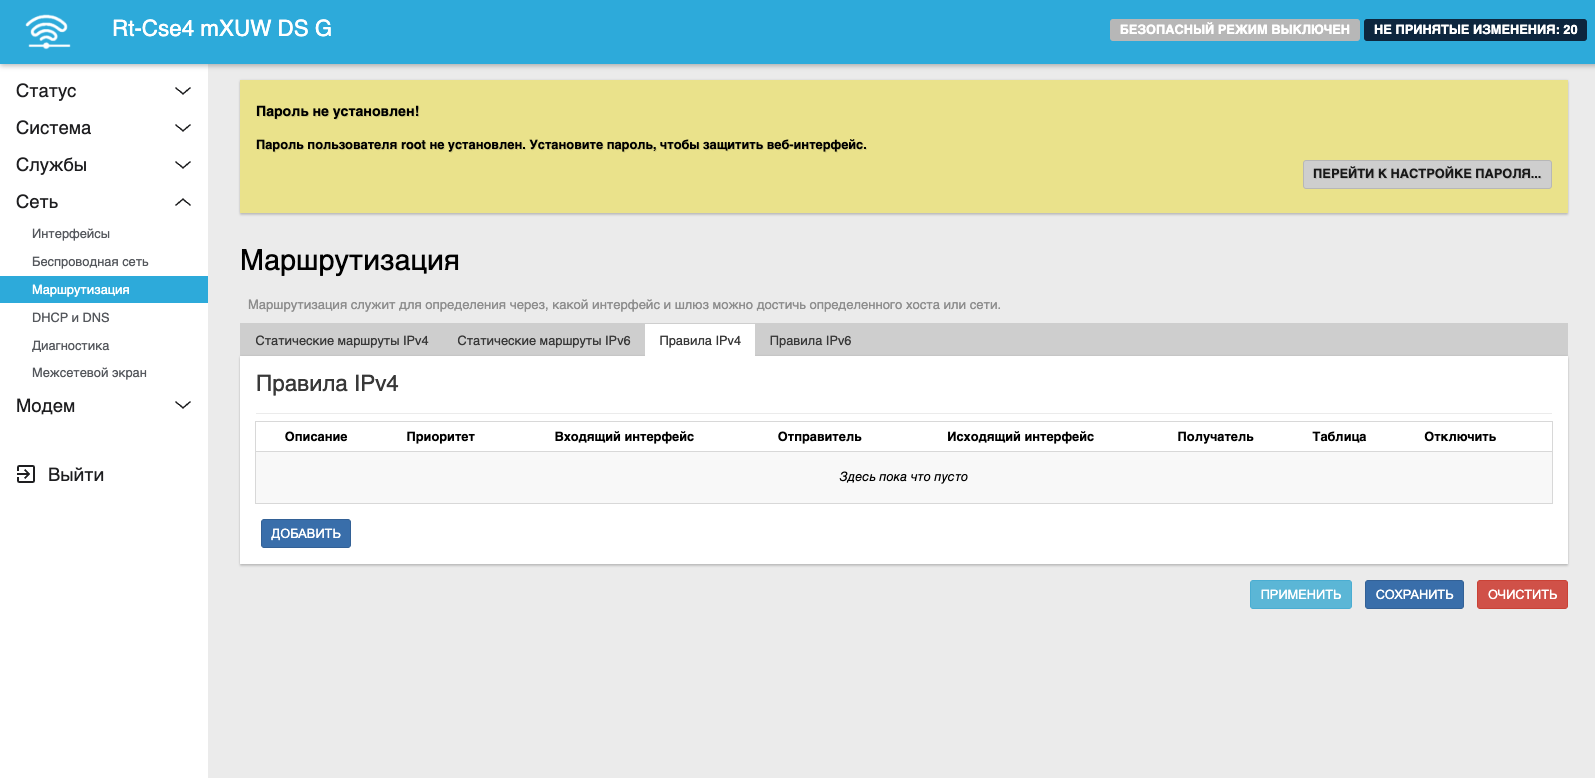
Task: Open the Интерфейсы page
Action: click(x=71, y=234)
